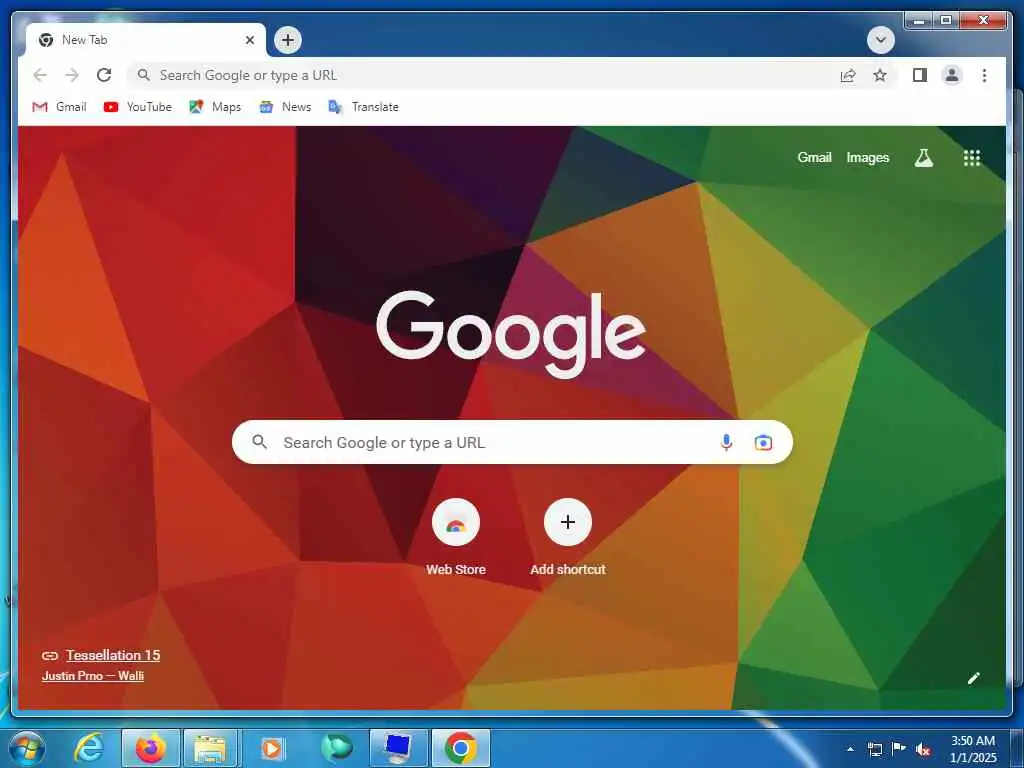
Task: Click the network tray icon
Action: (874, 749)
